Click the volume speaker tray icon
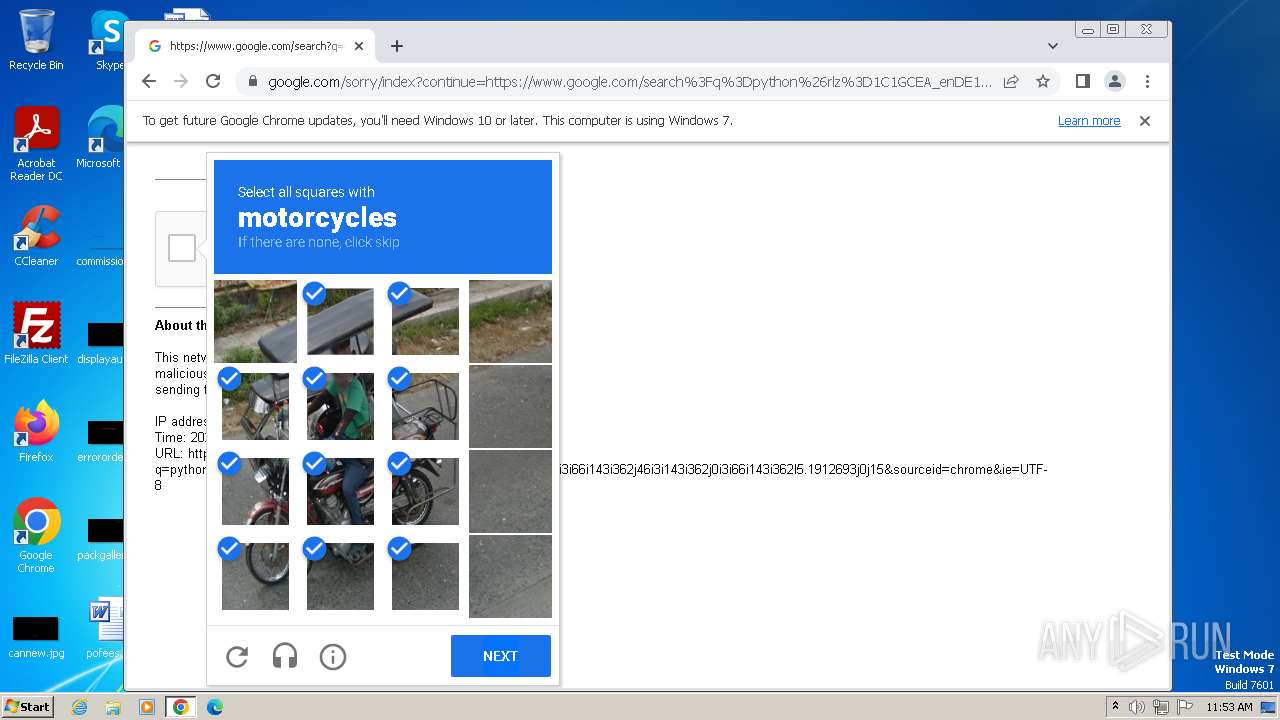The height and width of the screenshot is (720, 1280). (1137, 707)
